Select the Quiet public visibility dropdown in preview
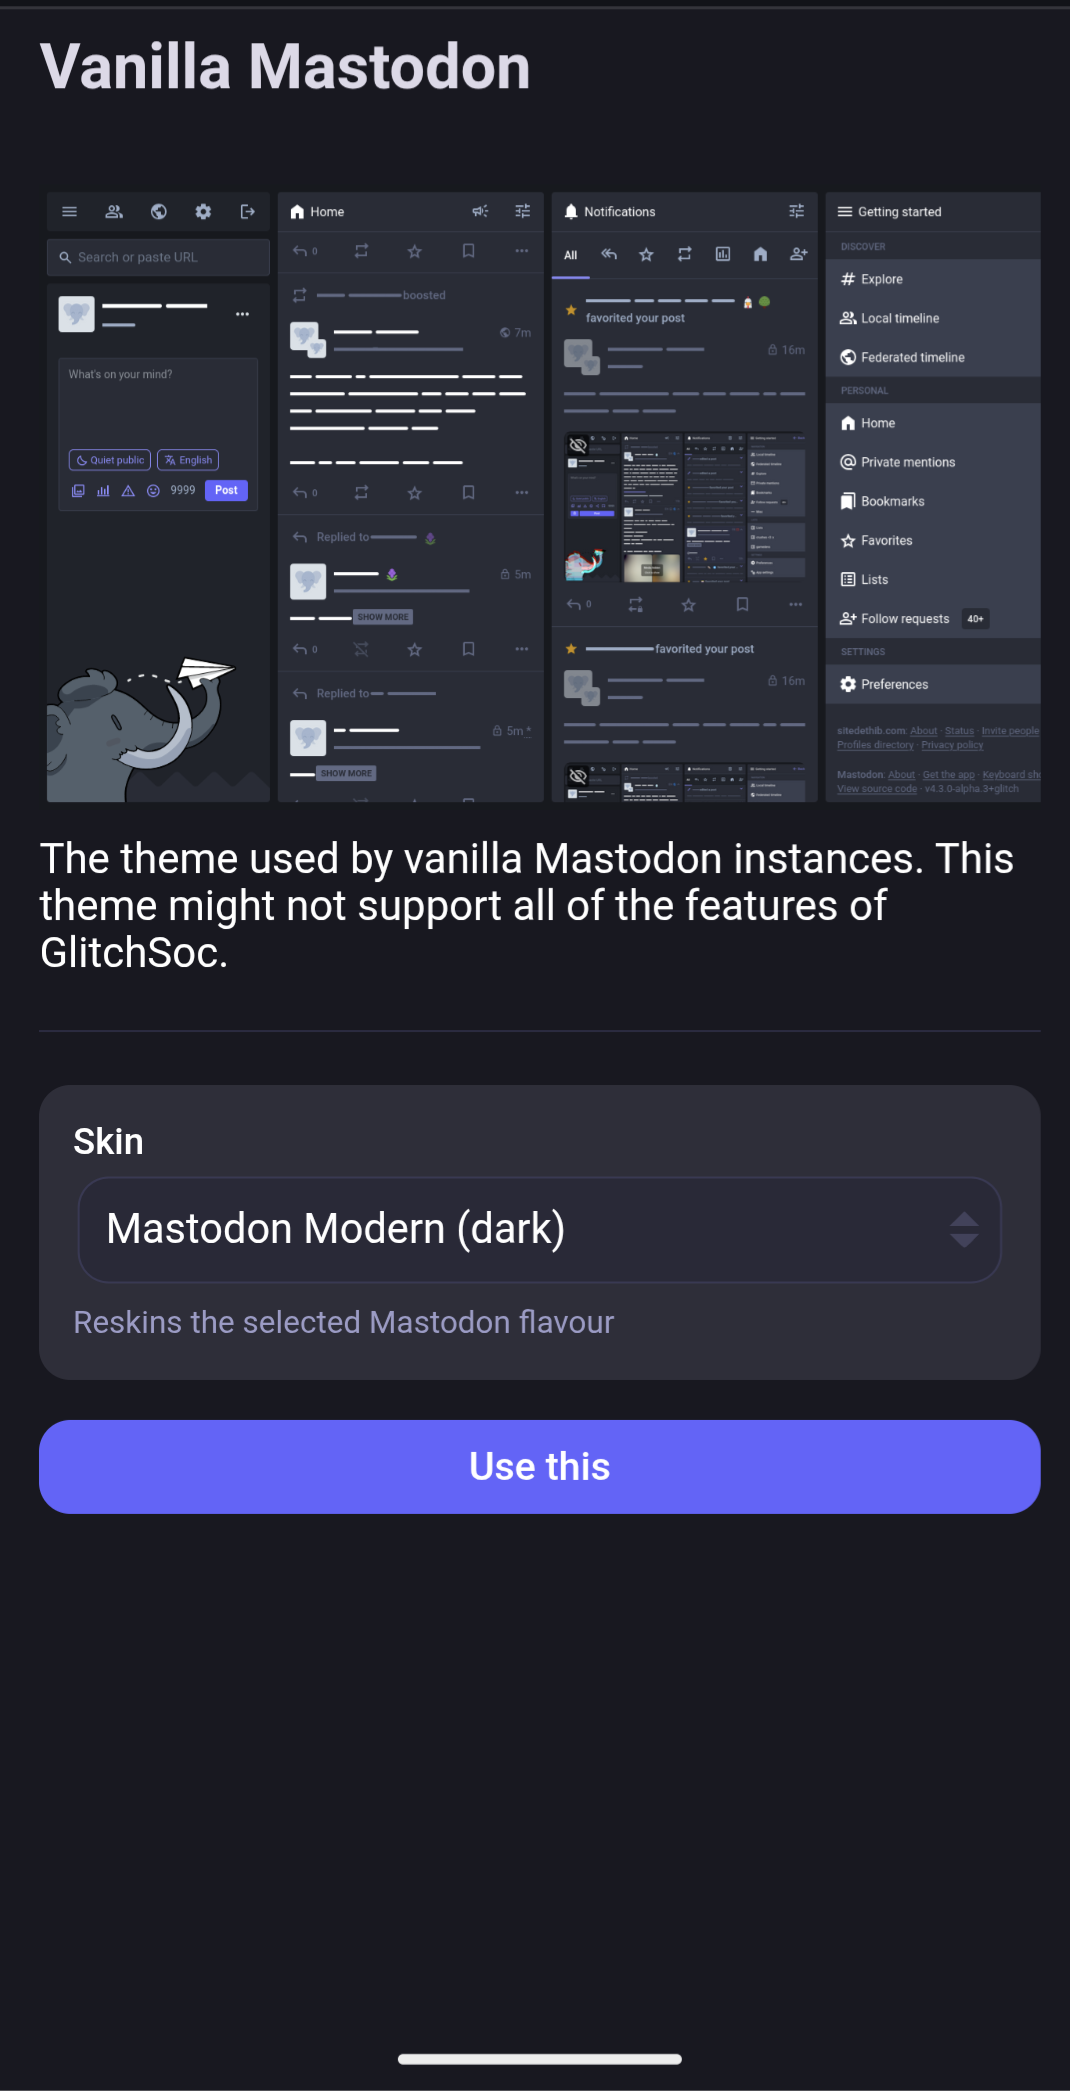 (110, 460)
